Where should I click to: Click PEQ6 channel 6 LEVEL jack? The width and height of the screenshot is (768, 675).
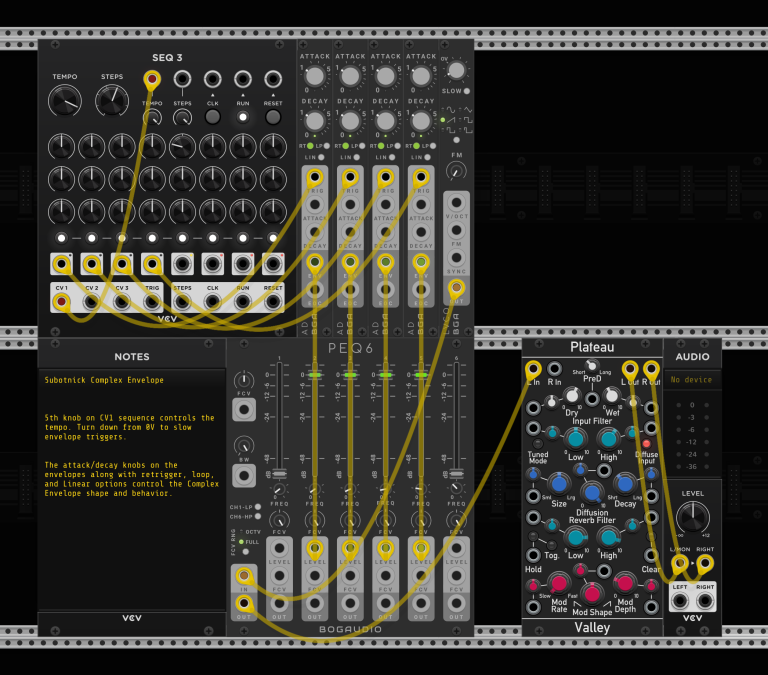tap(456, 548)
